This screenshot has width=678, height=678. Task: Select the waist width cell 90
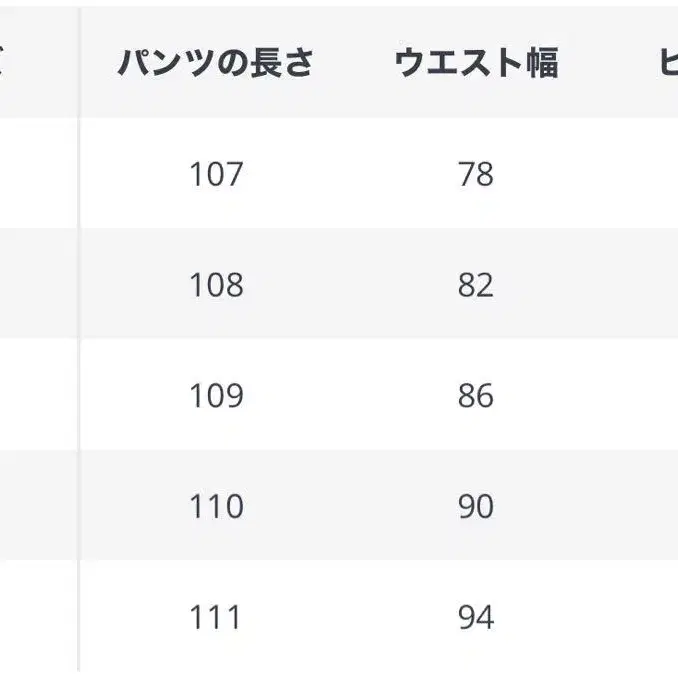coord(476,507)
